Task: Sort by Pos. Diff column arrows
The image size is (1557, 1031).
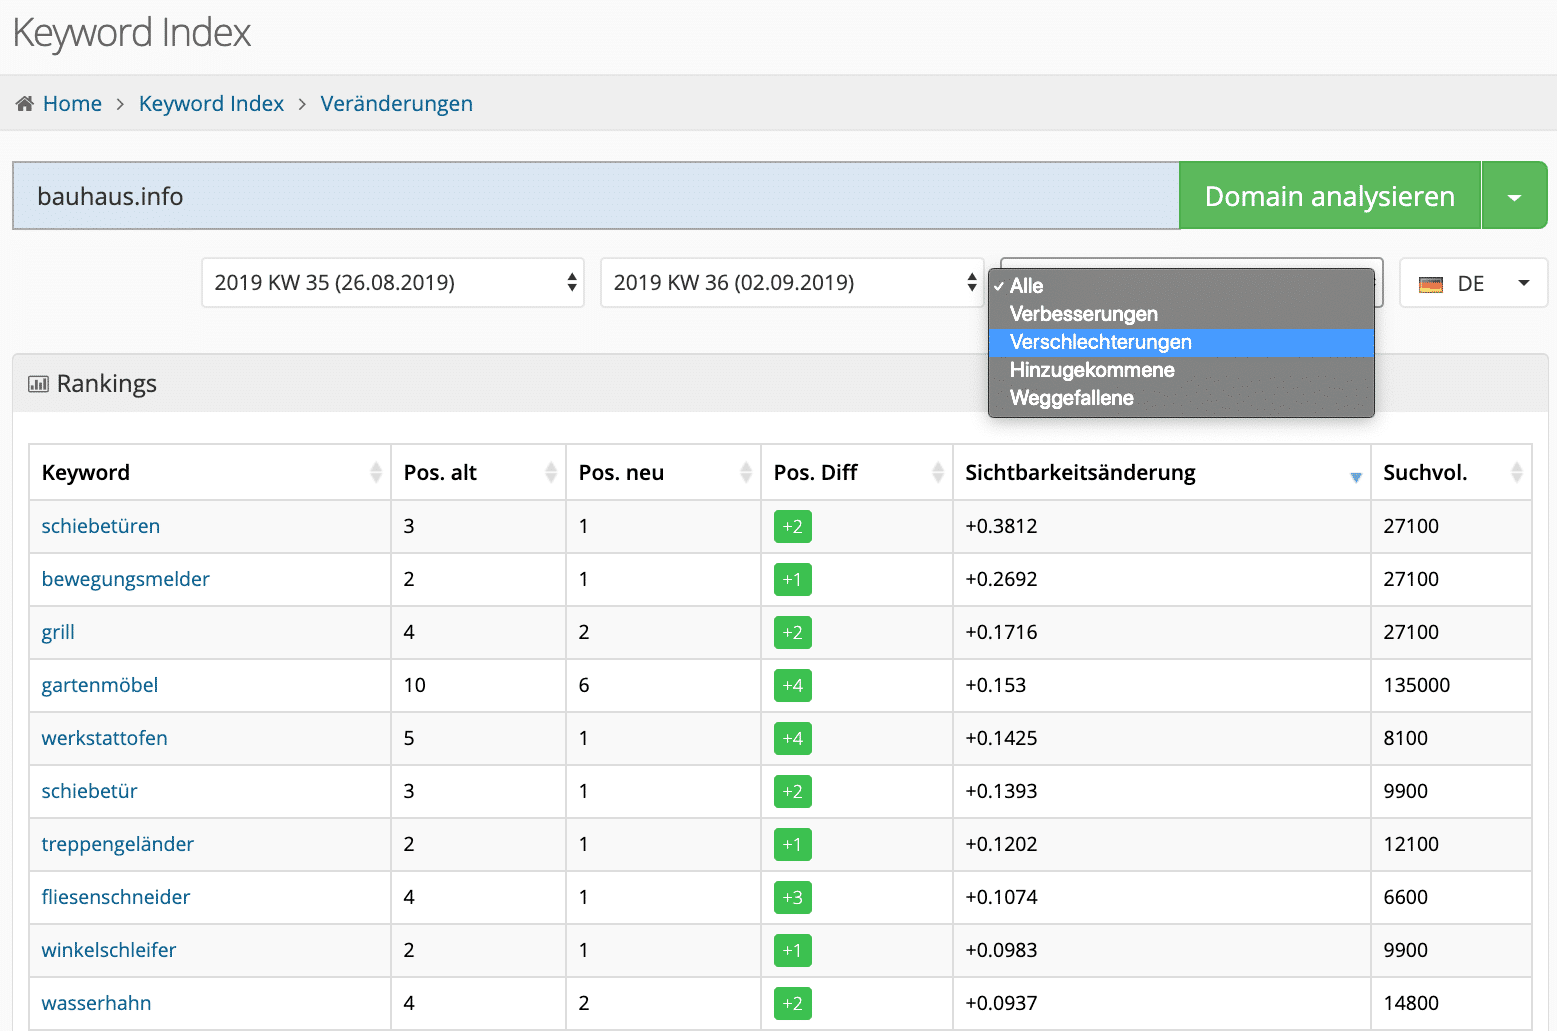Action: pyautogui.click(x=938, y=472)
